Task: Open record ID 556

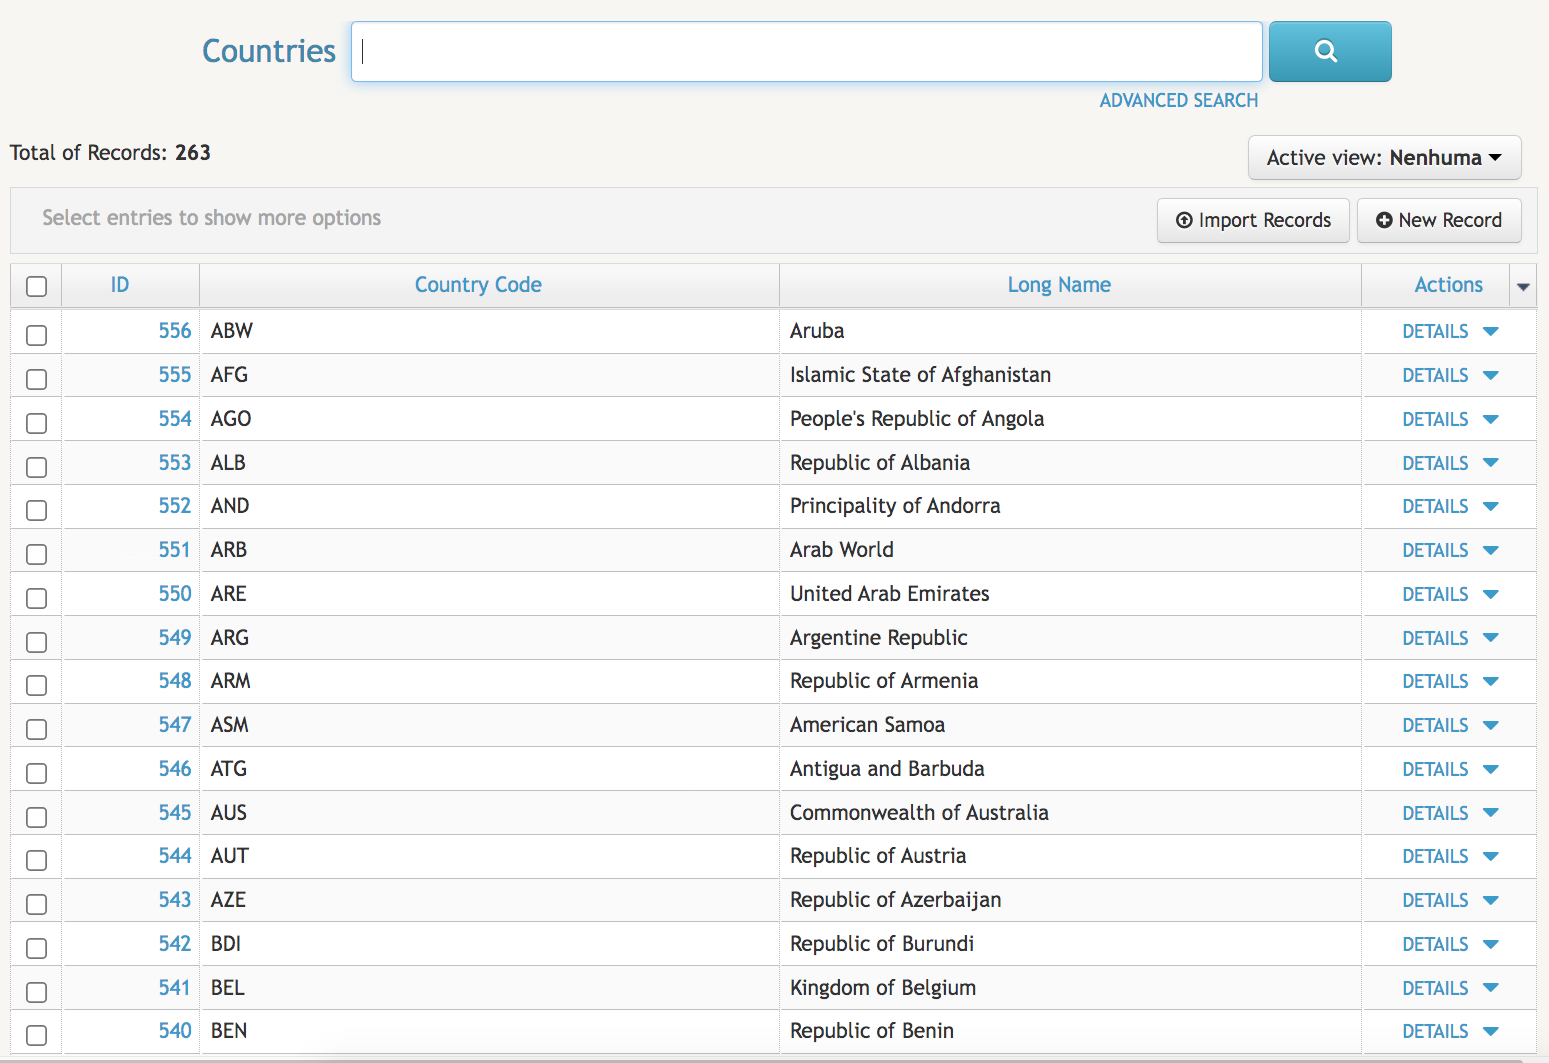Action: [x=174, y=331]
